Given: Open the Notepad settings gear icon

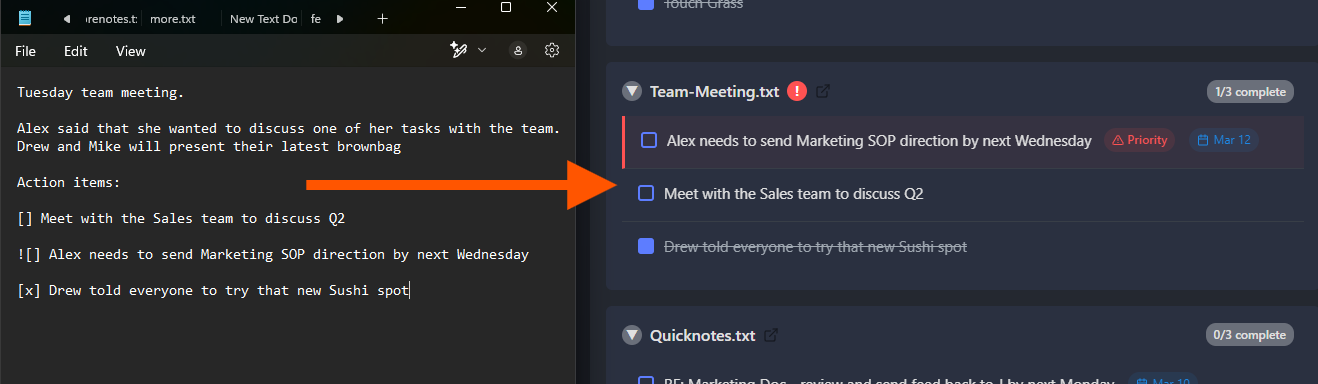Looking at the screenshot, I should coord(551,50).
